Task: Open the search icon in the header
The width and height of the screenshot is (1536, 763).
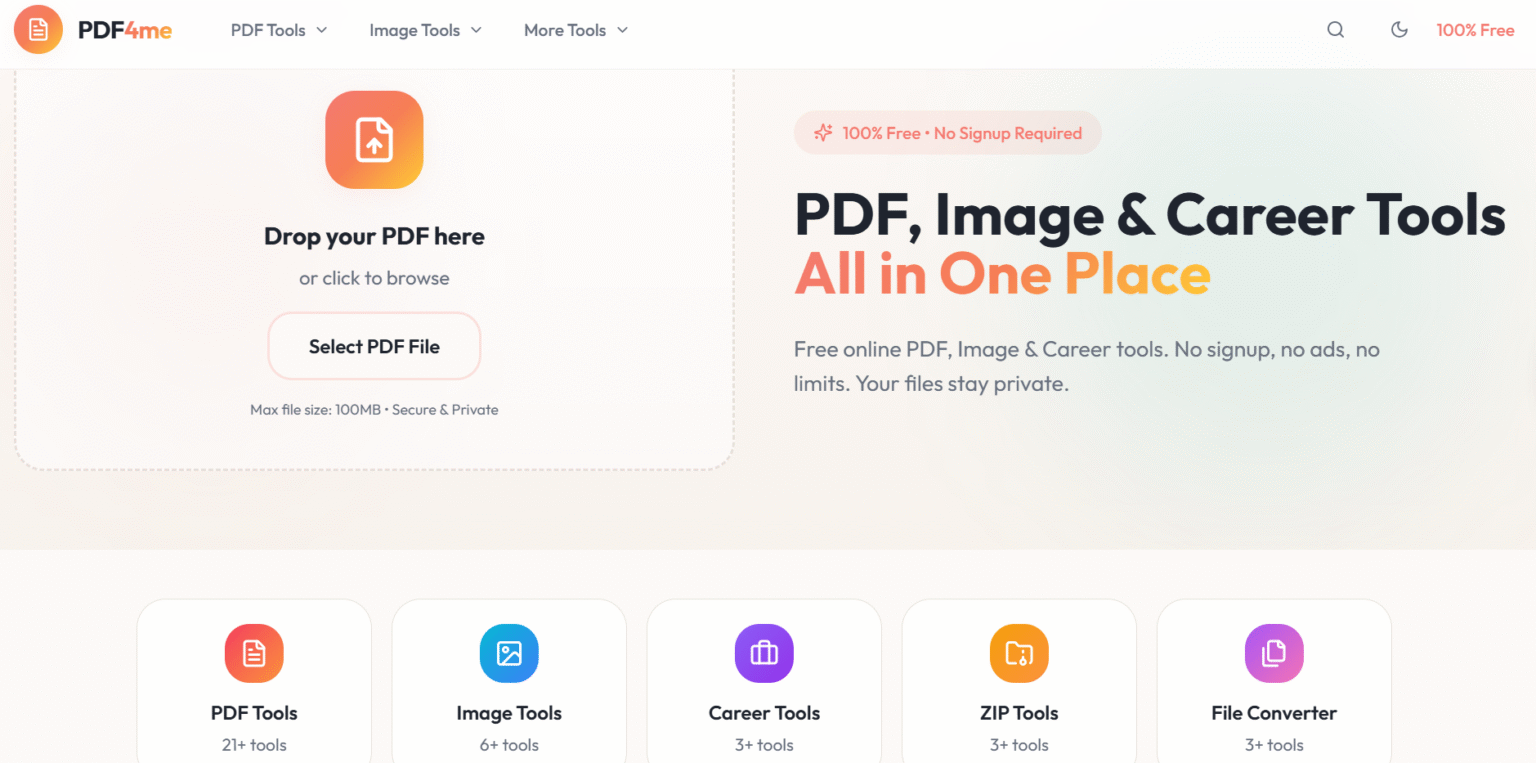Action: click(1335, 30)
